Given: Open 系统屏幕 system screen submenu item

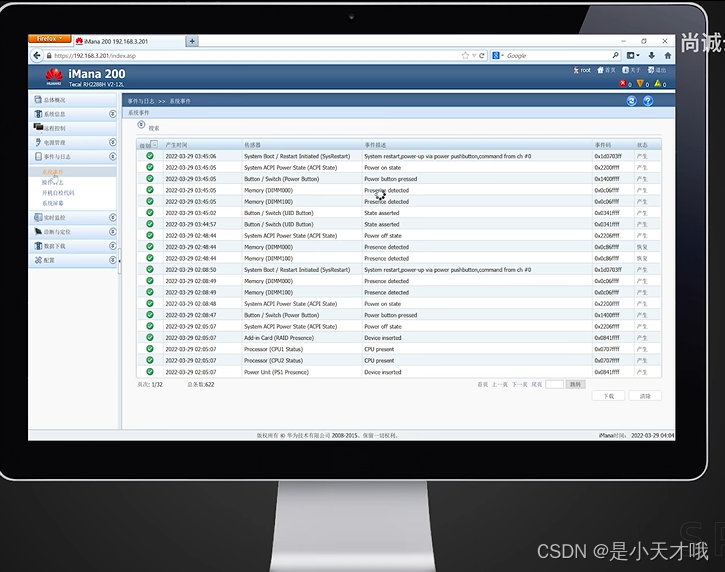Looking at the screenshot, I should click(x=53, y=203).
